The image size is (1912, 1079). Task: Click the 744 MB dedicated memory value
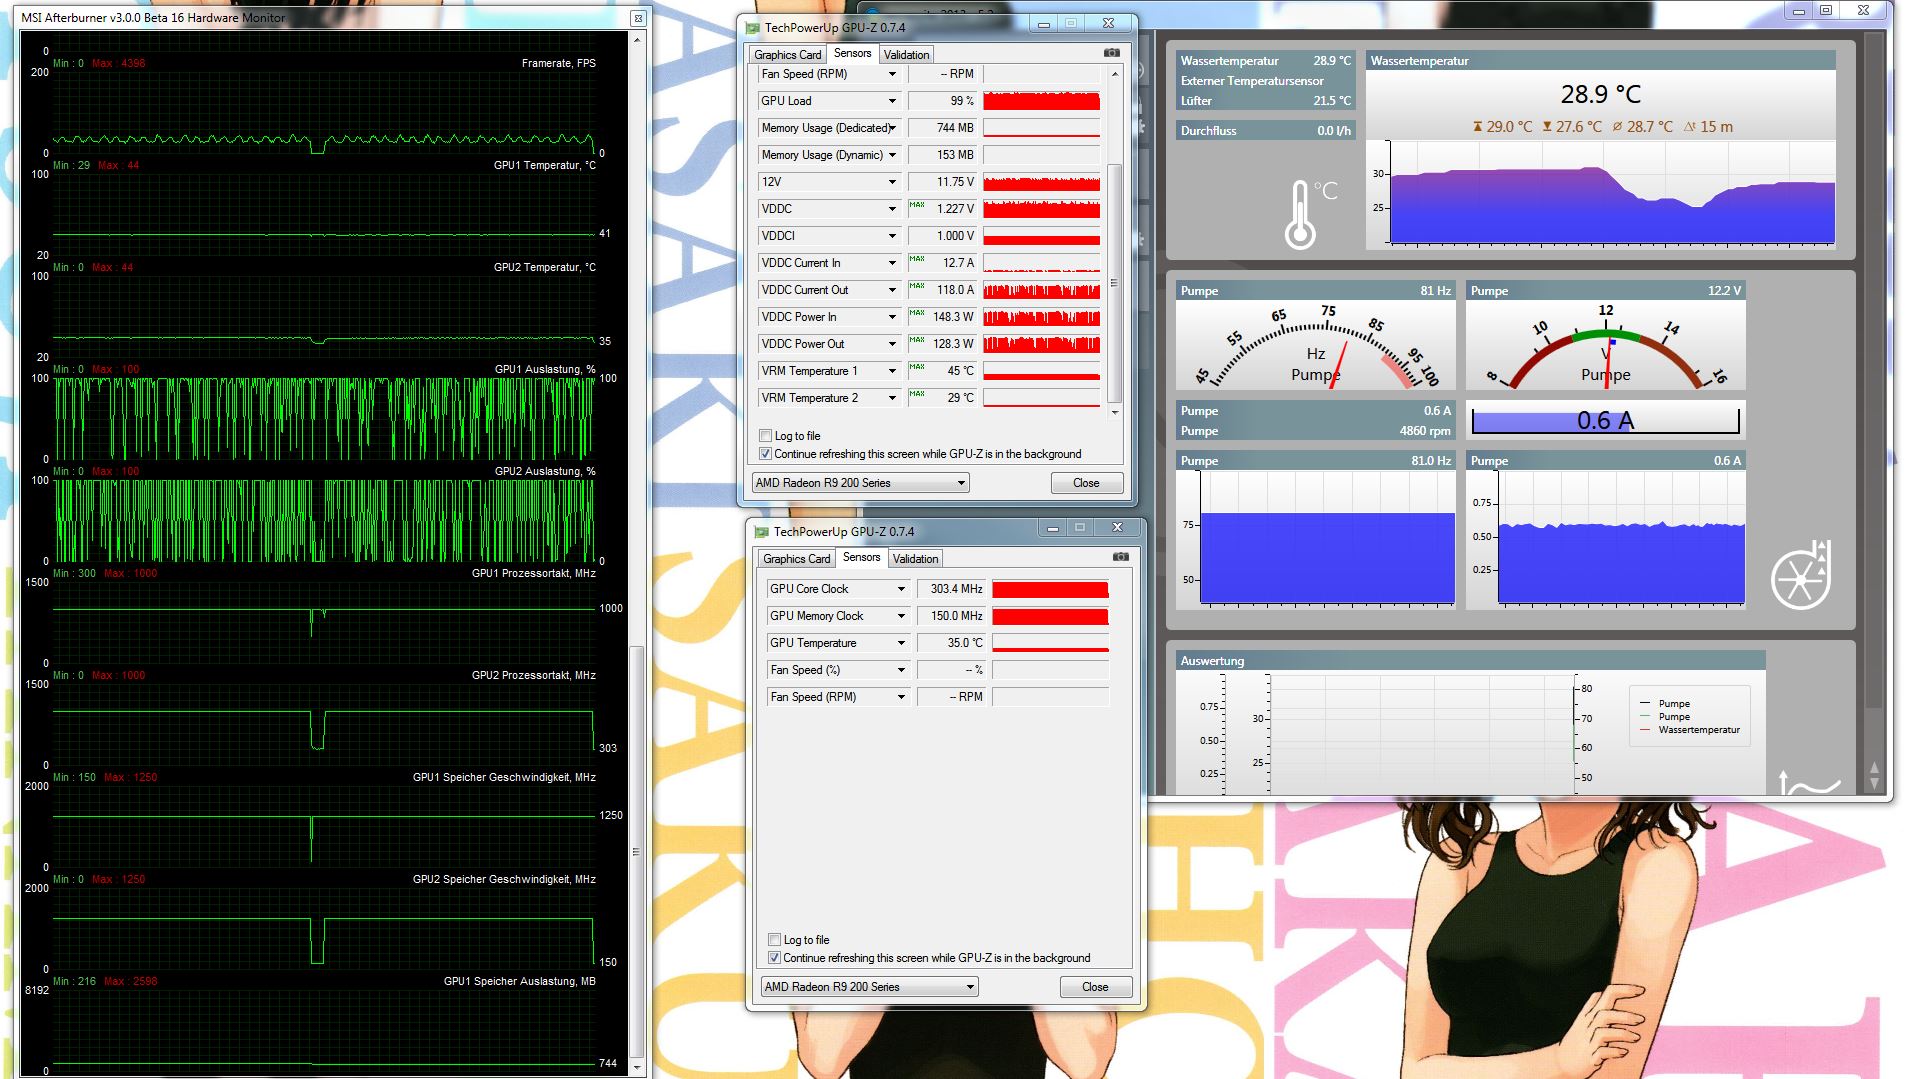(x=941, y=128)
